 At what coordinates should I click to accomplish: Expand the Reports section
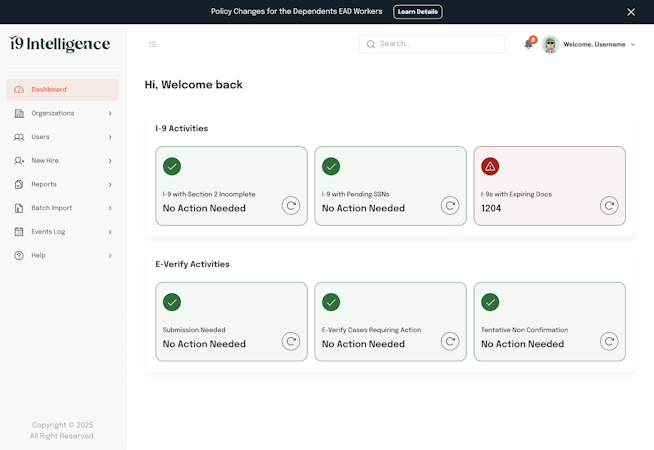coord(62,184)
